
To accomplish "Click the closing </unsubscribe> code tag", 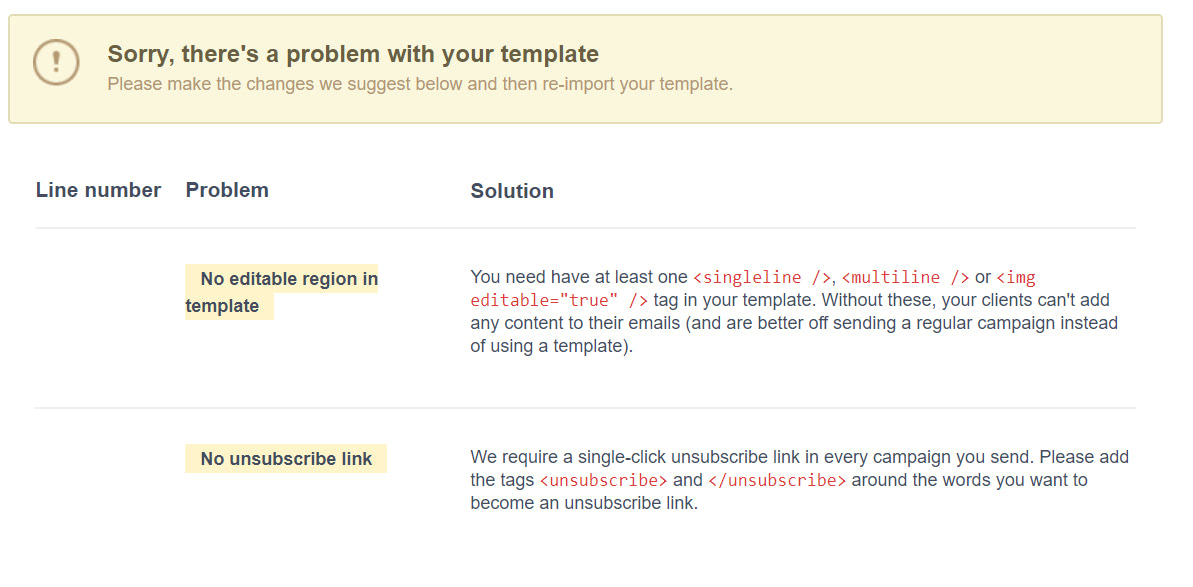I will [777, 481].
